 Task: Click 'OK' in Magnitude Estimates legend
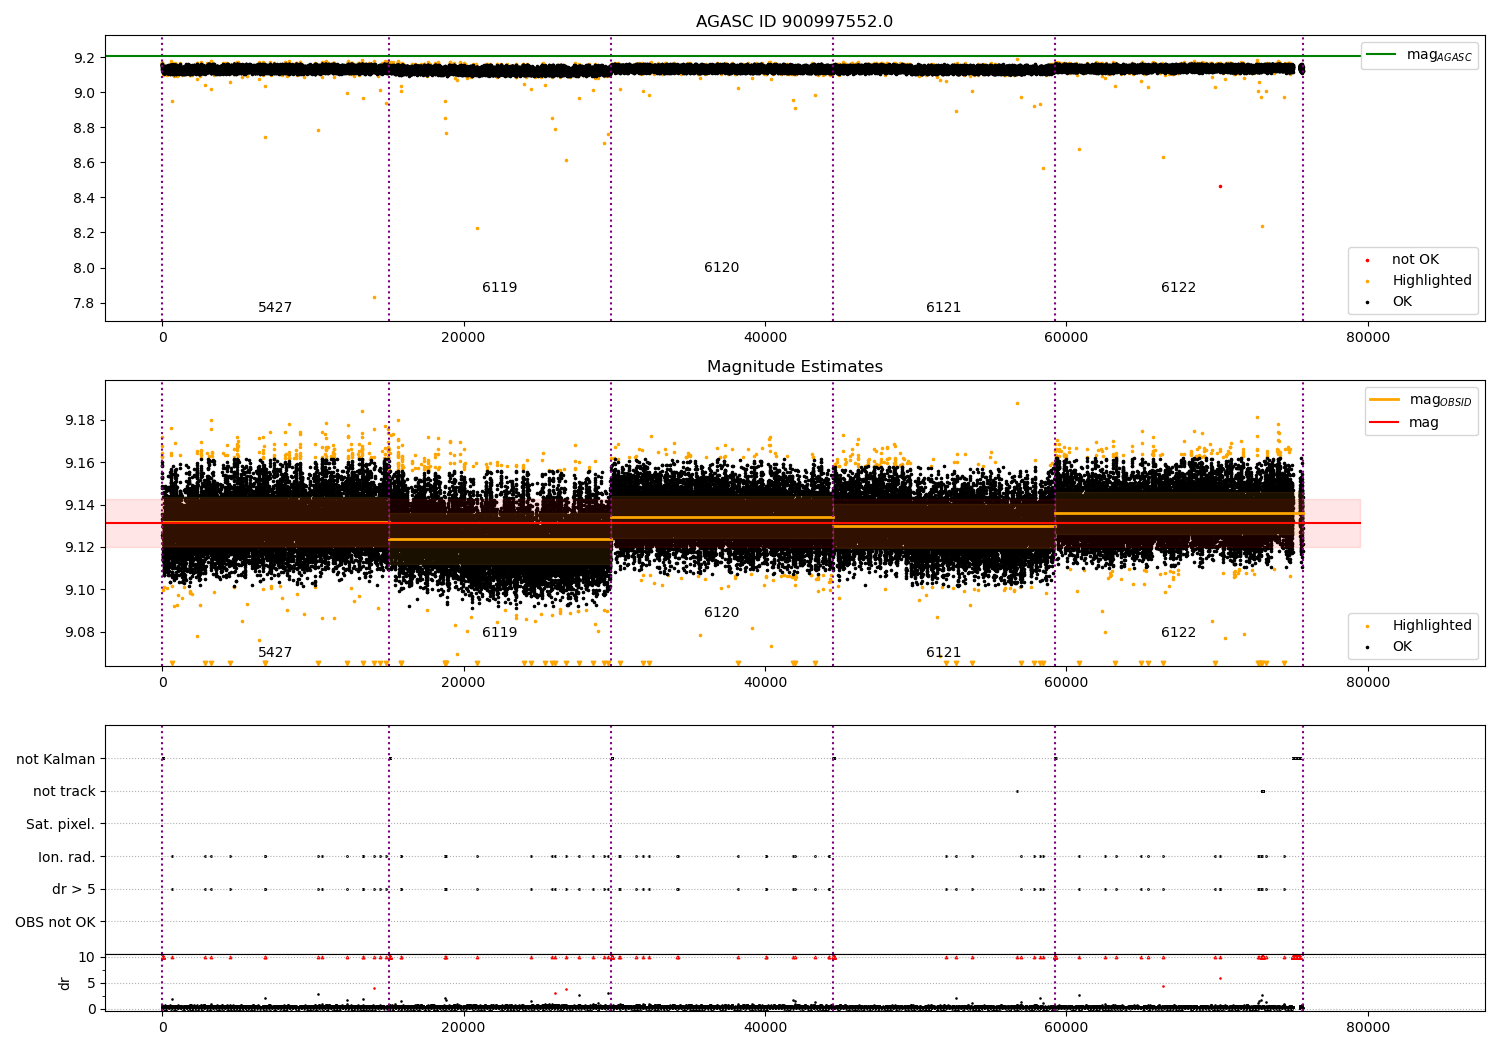tap(1402, 647)
